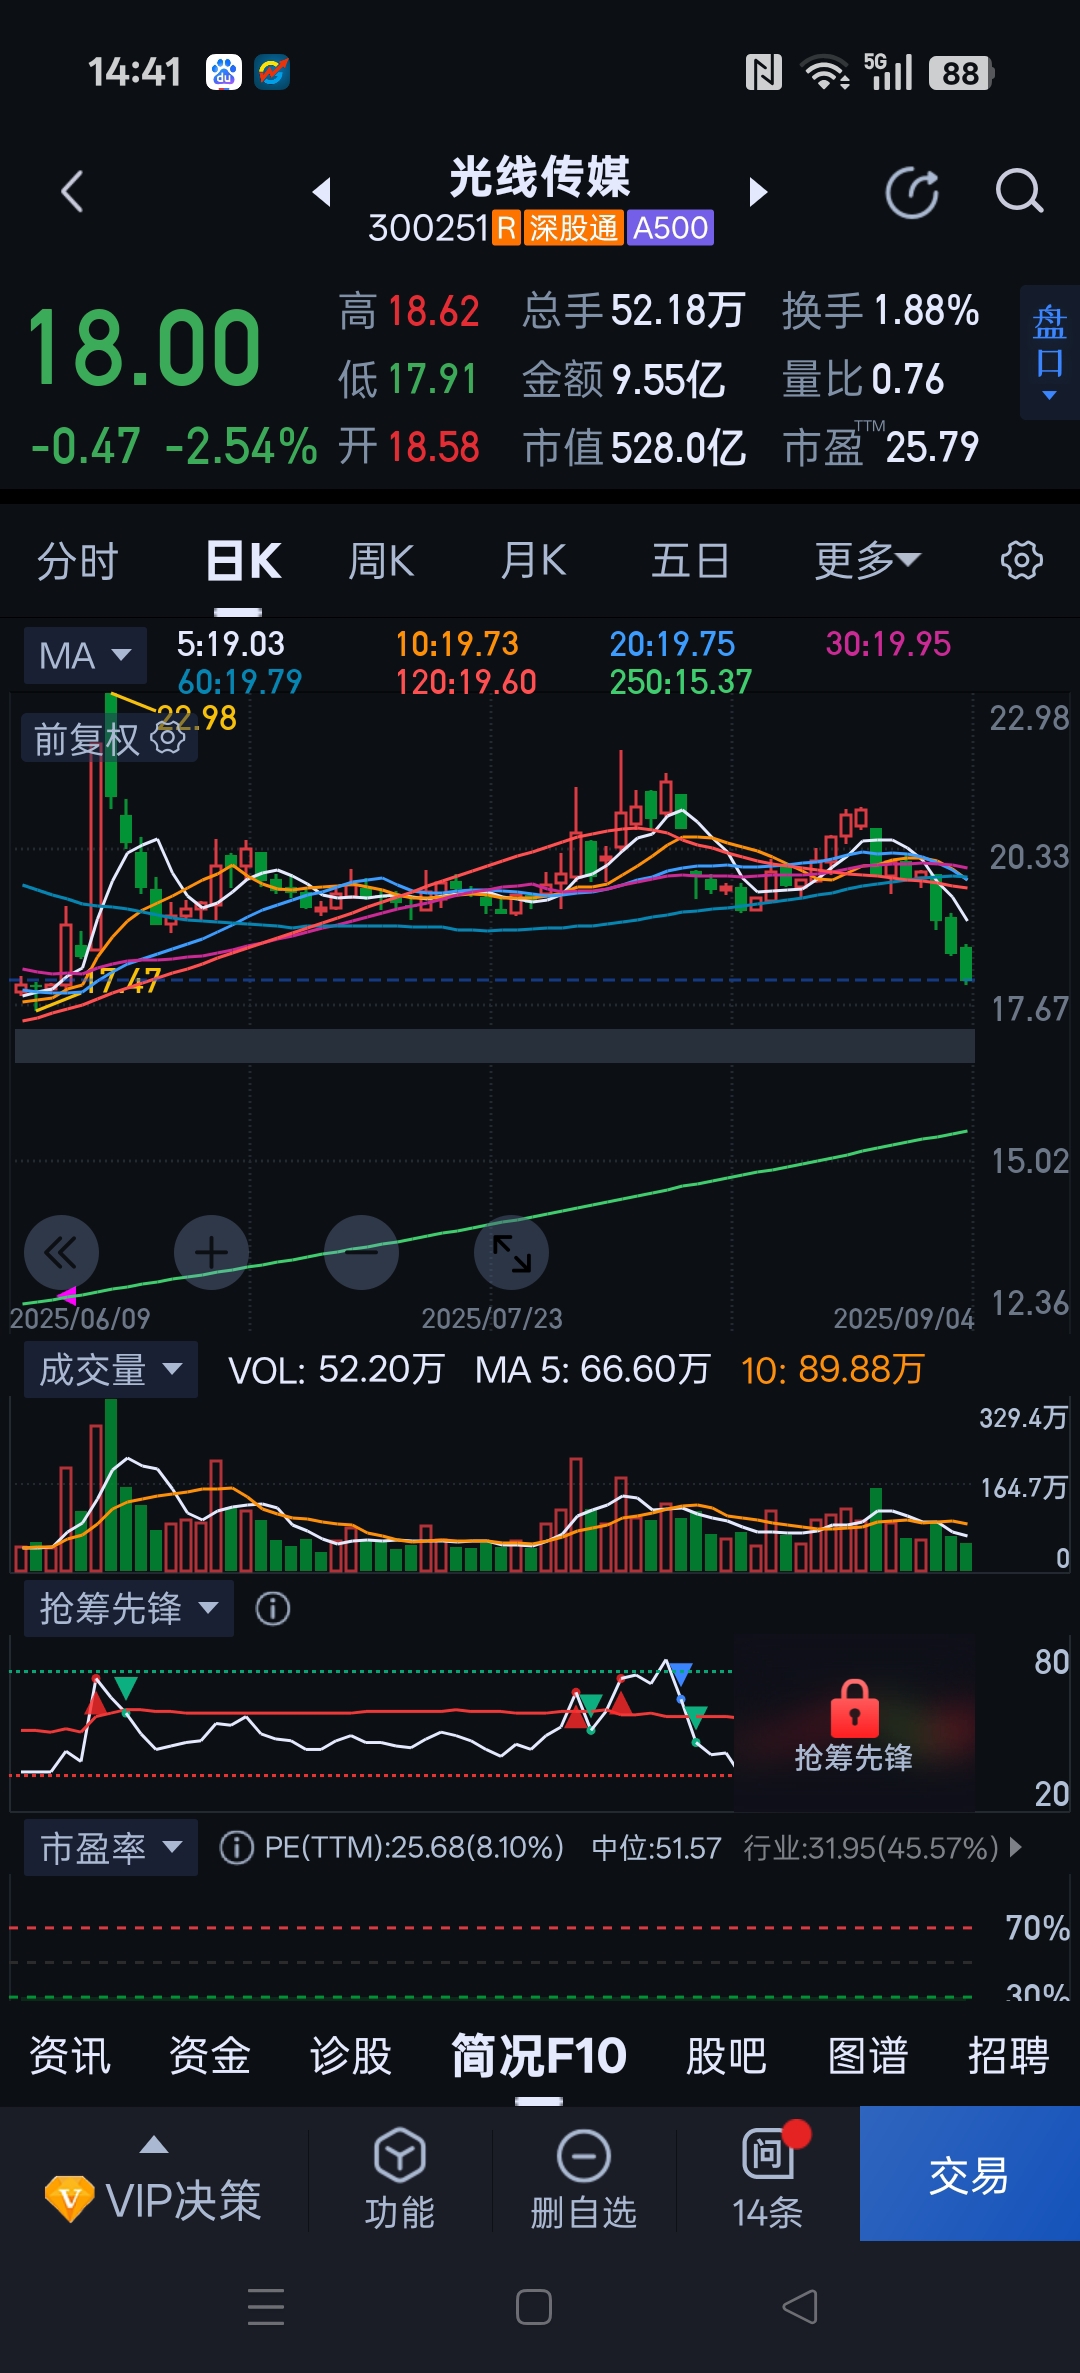Open the stock search magnifier
The width and height of the screenshot is (1080, 2373).
tap(1019, 191)
